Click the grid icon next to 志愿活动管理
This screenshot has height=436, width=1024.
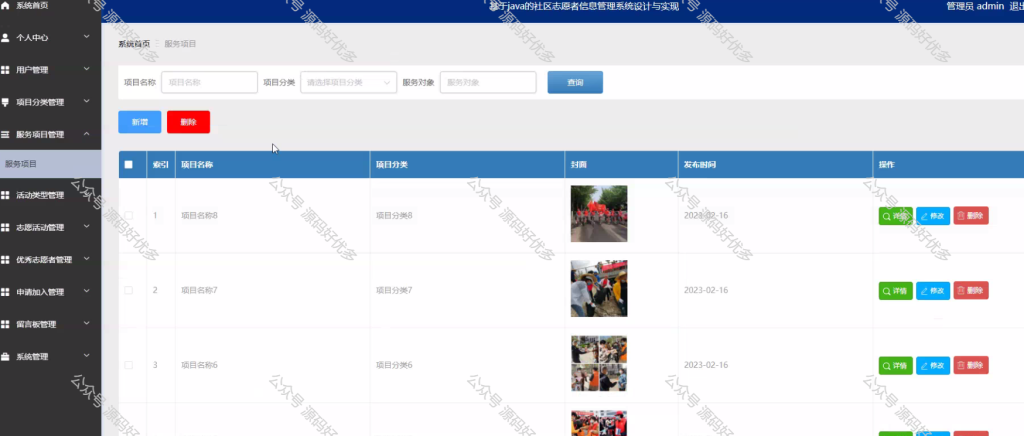point(5,228)
